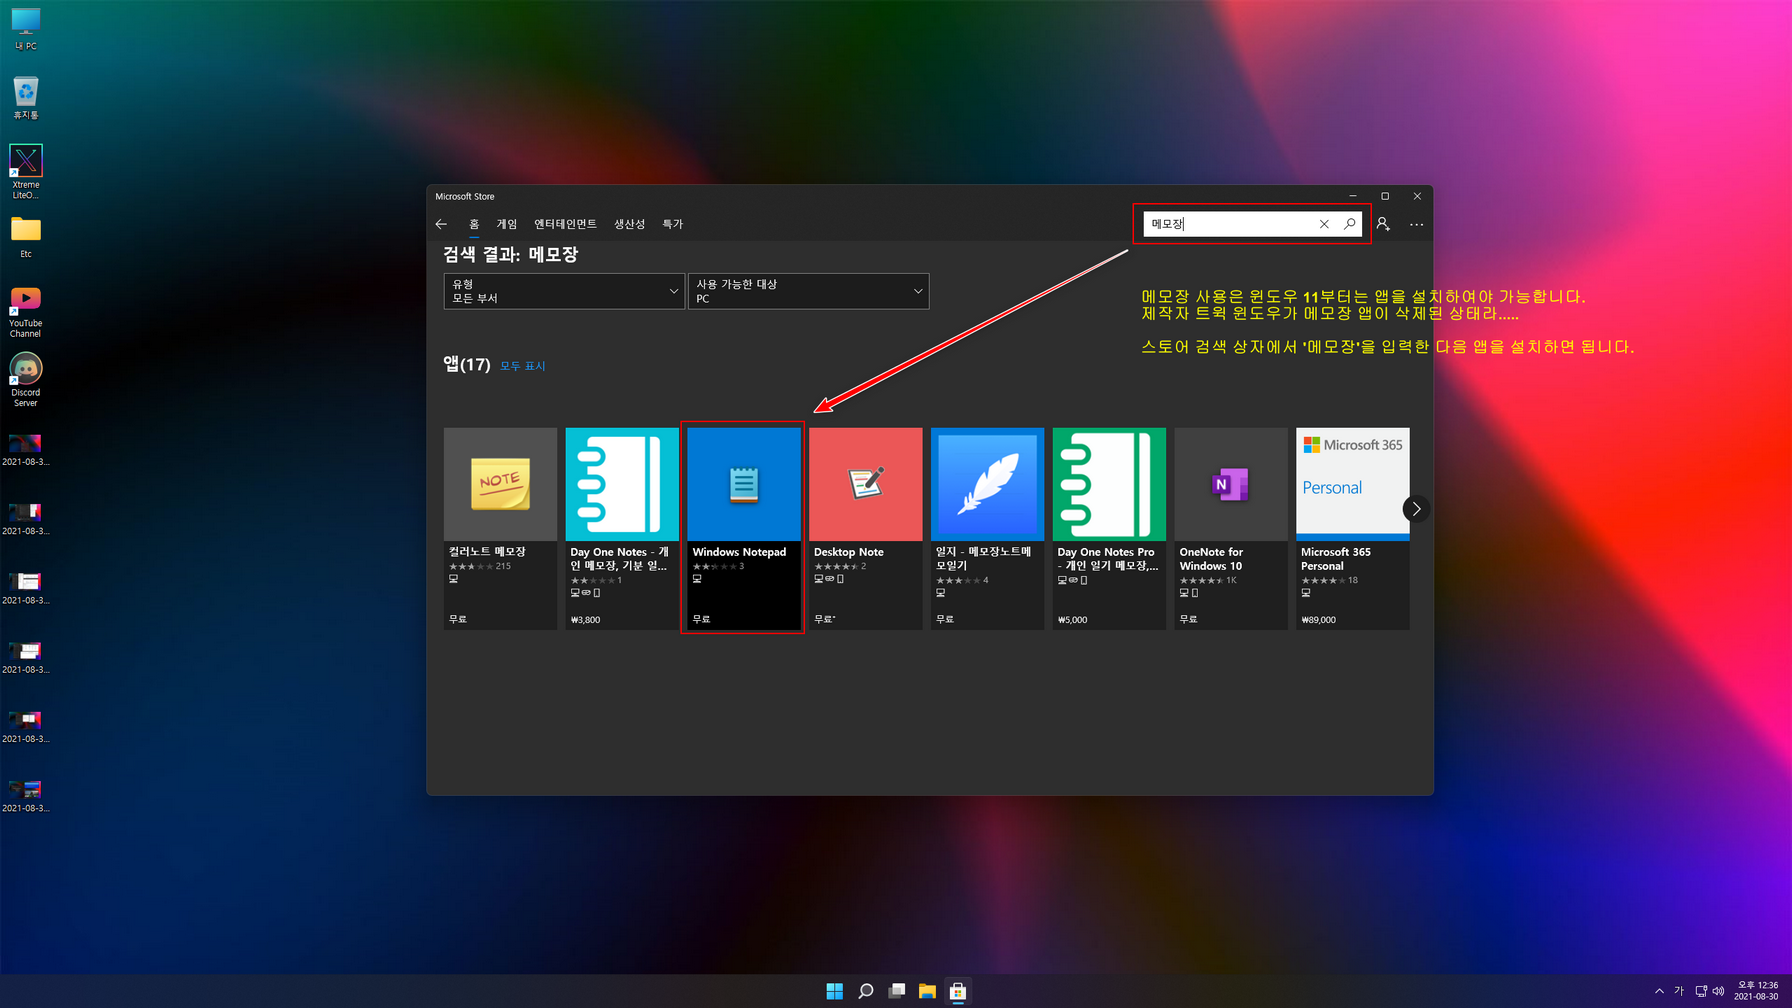Click the Microsoft 365 Personal title text
Image resolution: width=1792 pixels, height=1008 pixels.
(1336, 559)
